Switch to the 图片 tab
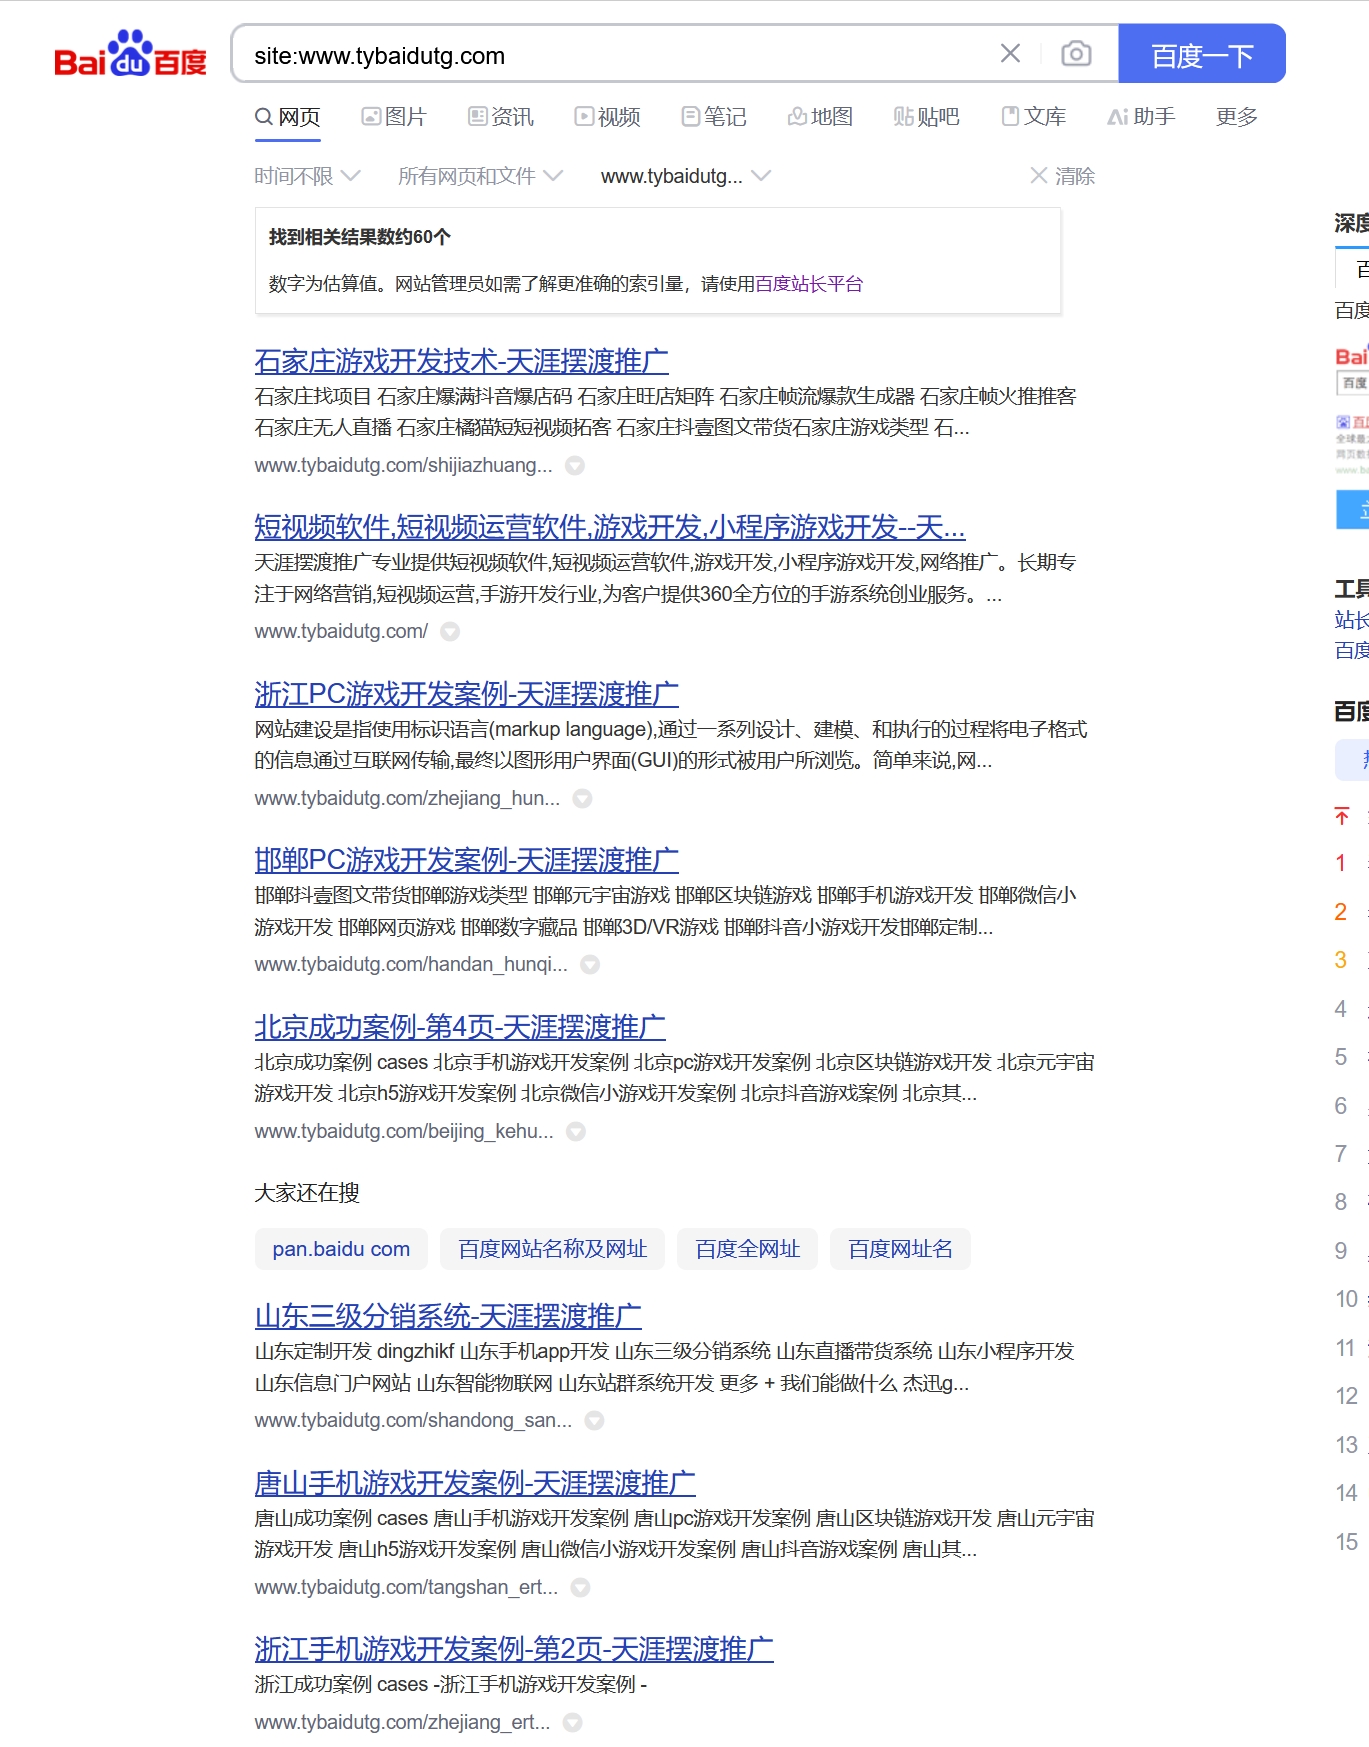Viewport: 1369px width, 1747px height. tap(394, 117)
